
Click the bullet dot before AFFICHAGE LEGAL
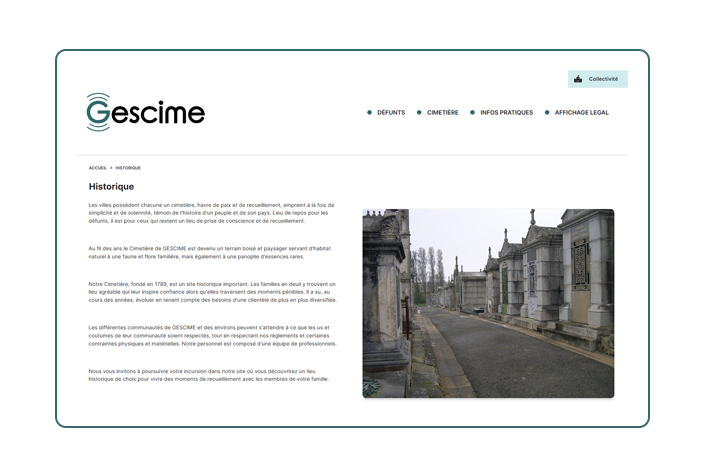pos(547,113)
